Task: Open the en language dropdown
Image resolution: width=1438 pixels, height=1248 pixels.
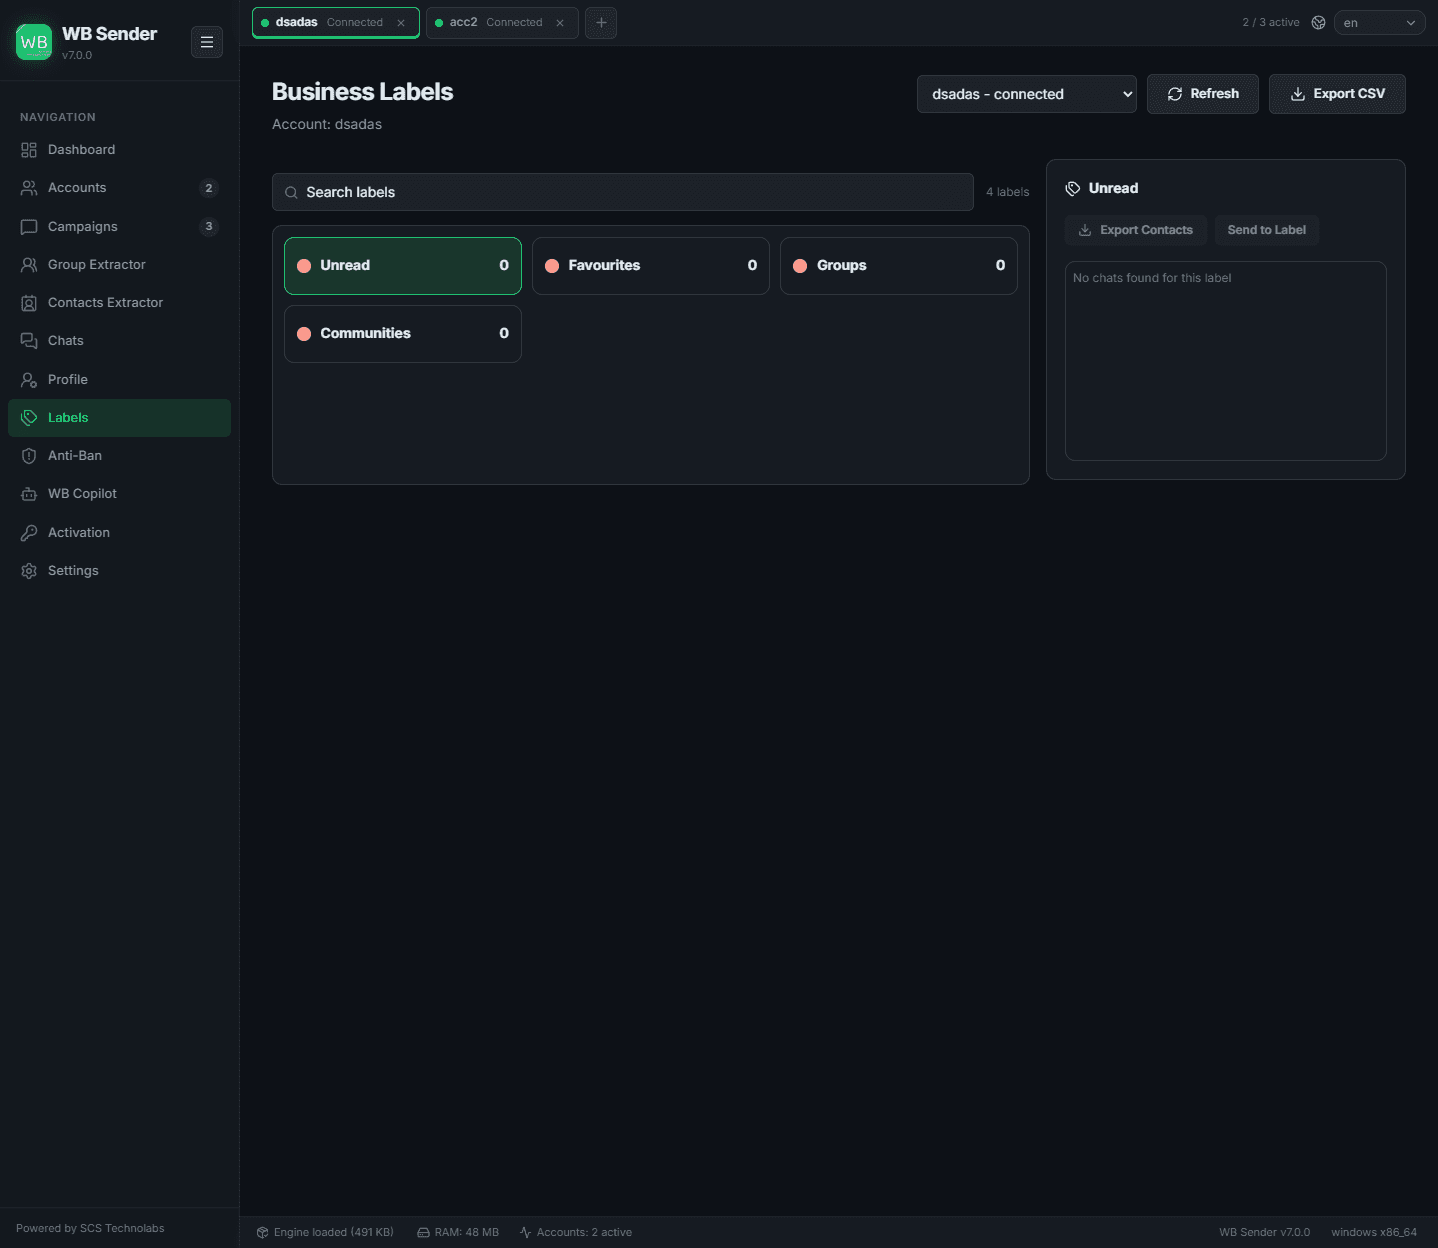Action: [x=1379, y=22]
